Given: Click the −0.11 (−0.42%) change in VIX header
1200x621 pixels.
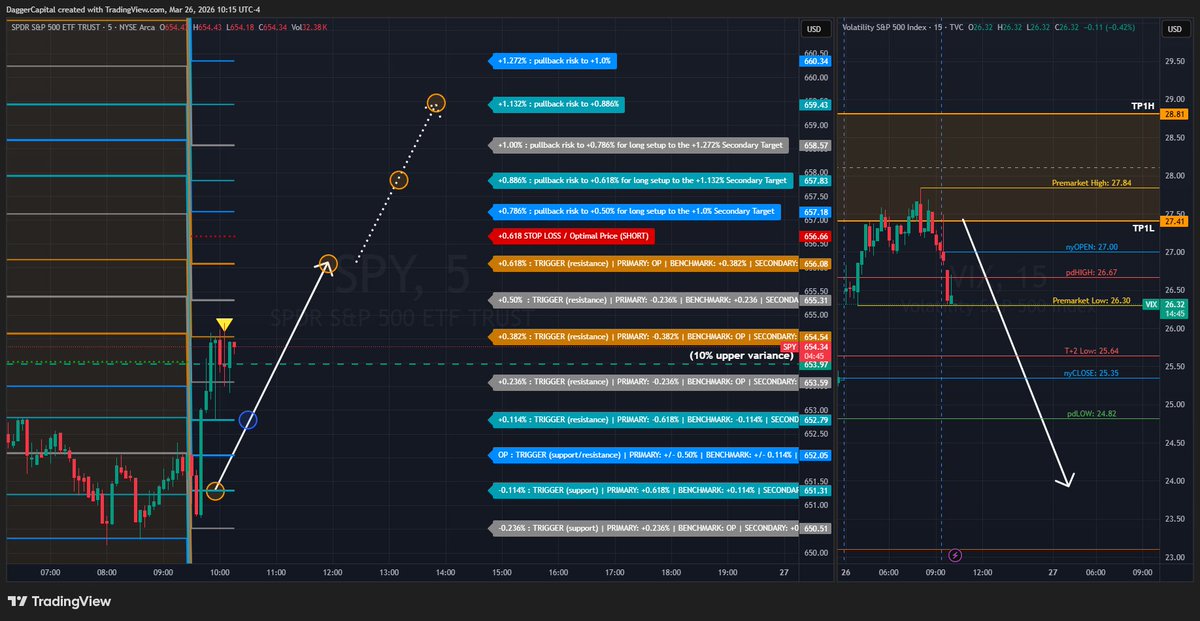Looking at the screenshot, I should click(1110, 27).
